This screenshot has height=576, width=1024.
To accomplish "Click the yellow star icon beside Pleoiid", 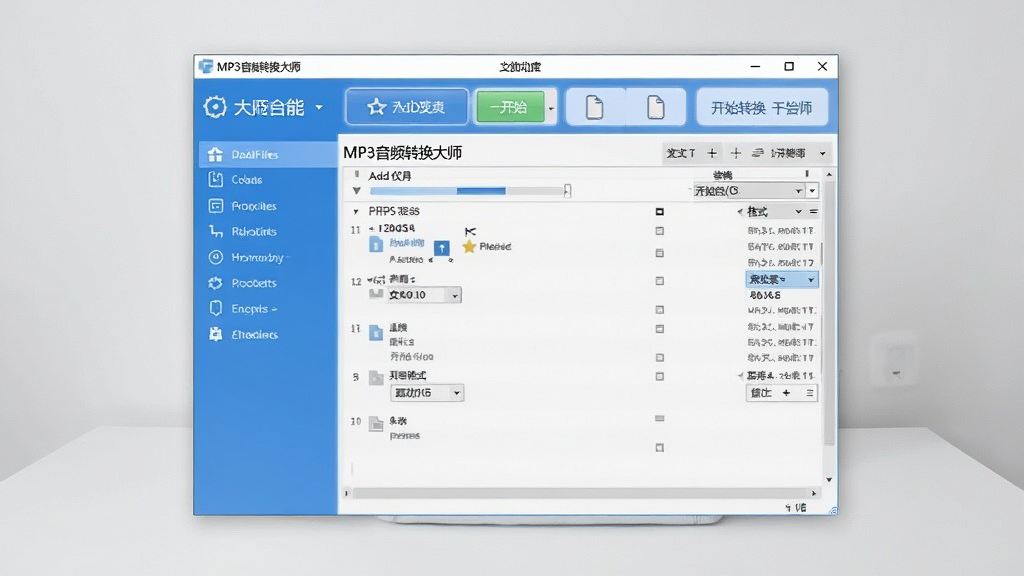I will pyautogui.click(x=469, y=246).
